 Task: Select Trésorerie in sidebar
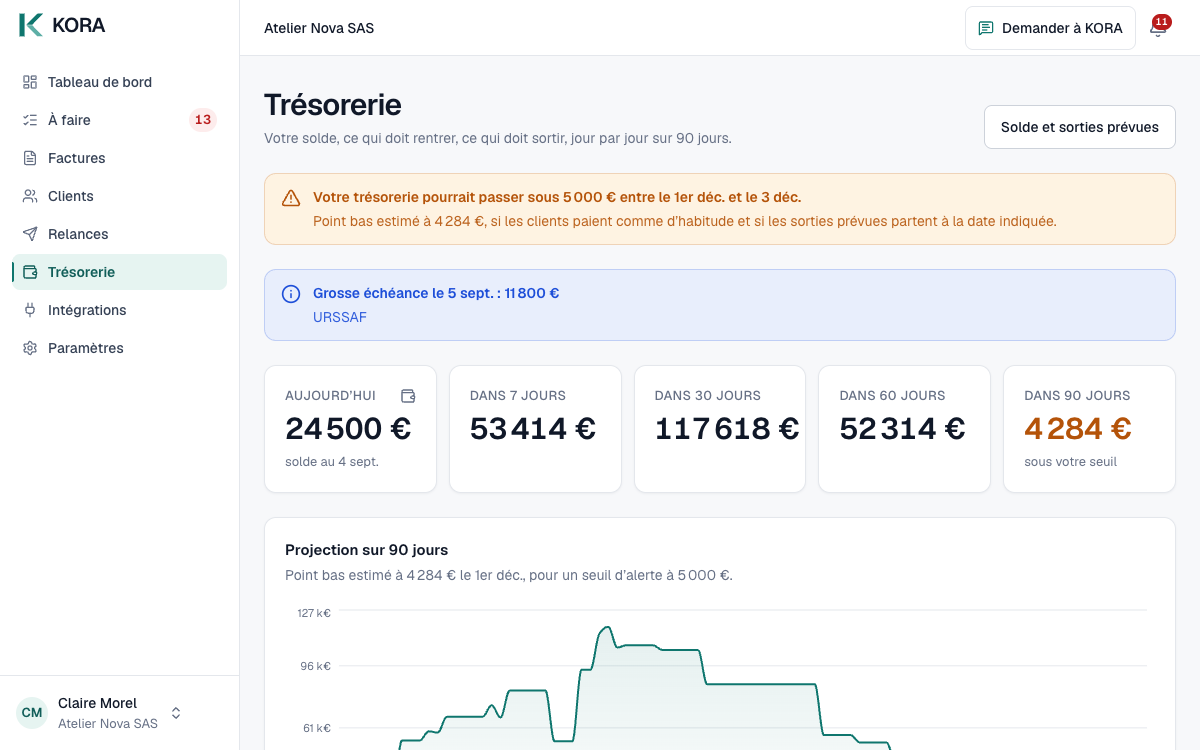tap(120, 272)
